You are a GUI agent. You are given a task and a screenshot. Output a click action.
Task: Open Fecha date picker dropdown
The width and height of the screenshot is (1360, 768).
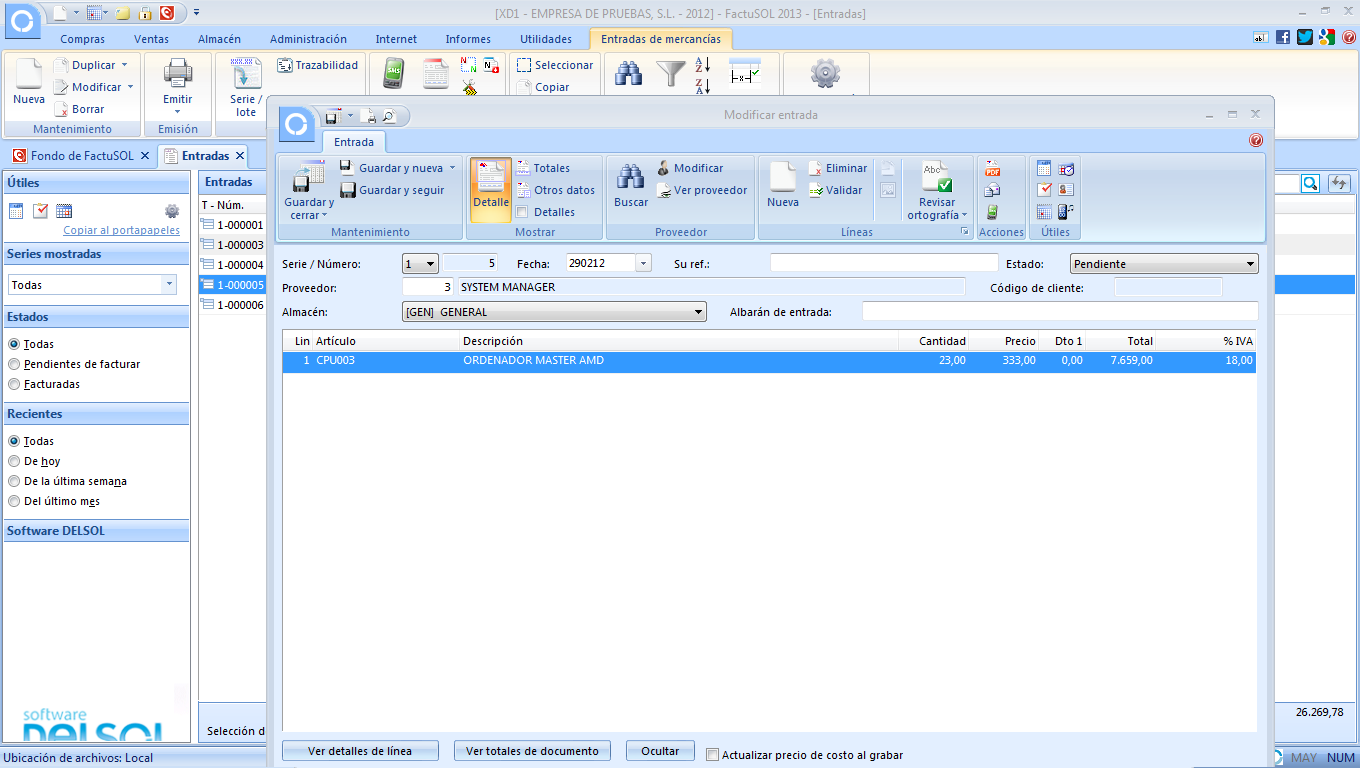(643, 264)
